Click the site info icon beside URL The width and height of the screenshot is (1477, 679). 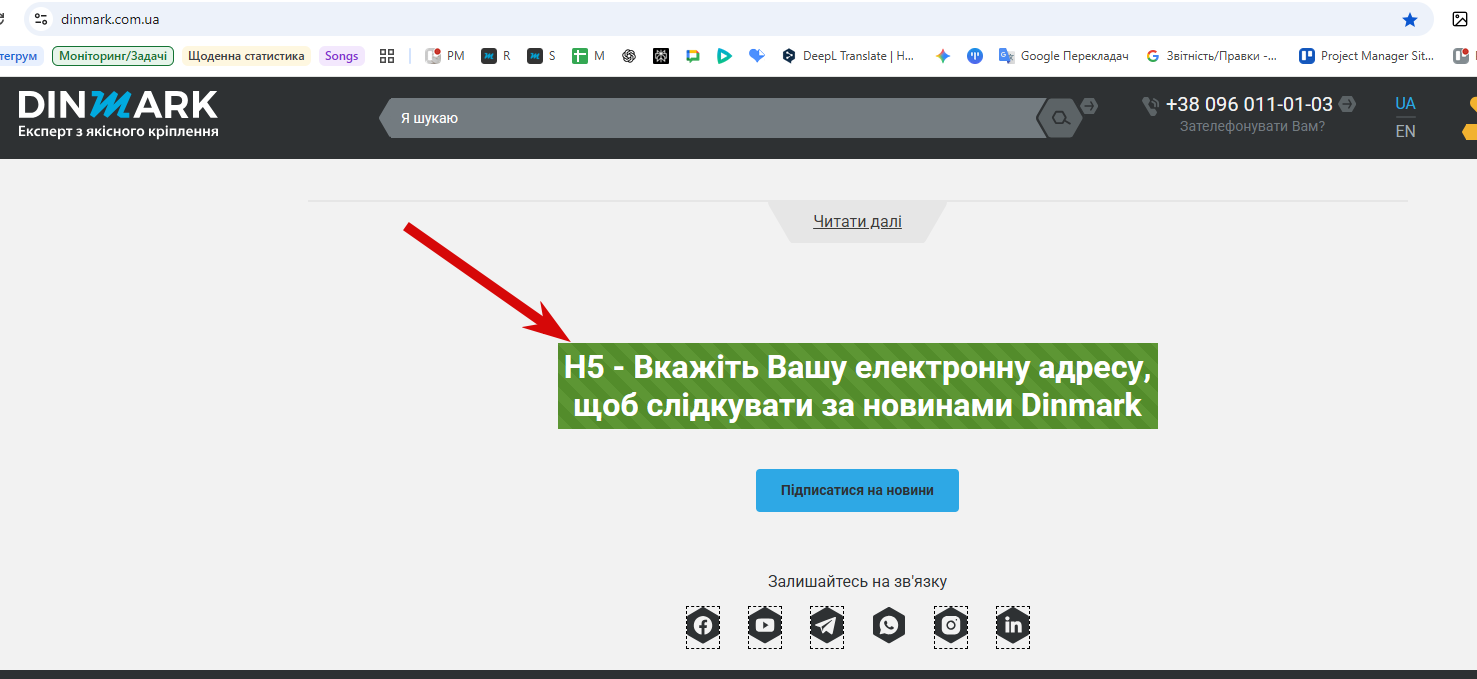41,19
